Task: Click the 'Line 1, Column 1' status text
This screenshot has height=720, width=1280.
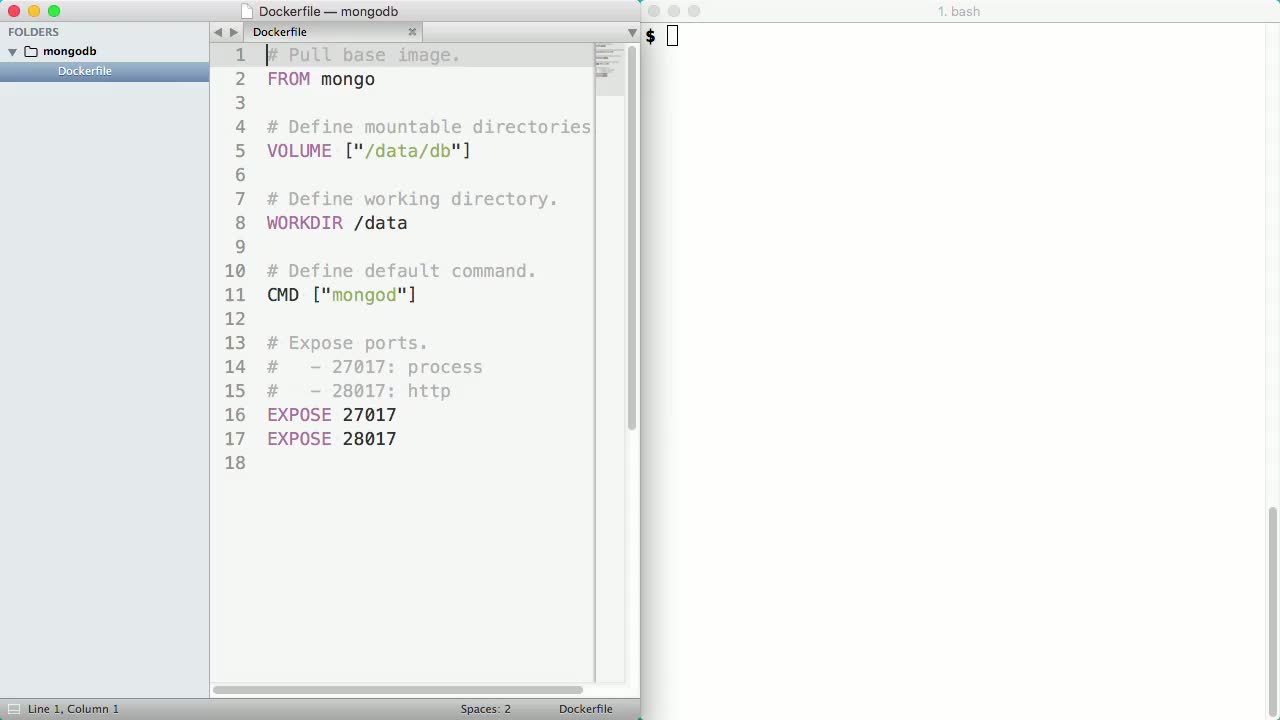Action: (73, 709)
